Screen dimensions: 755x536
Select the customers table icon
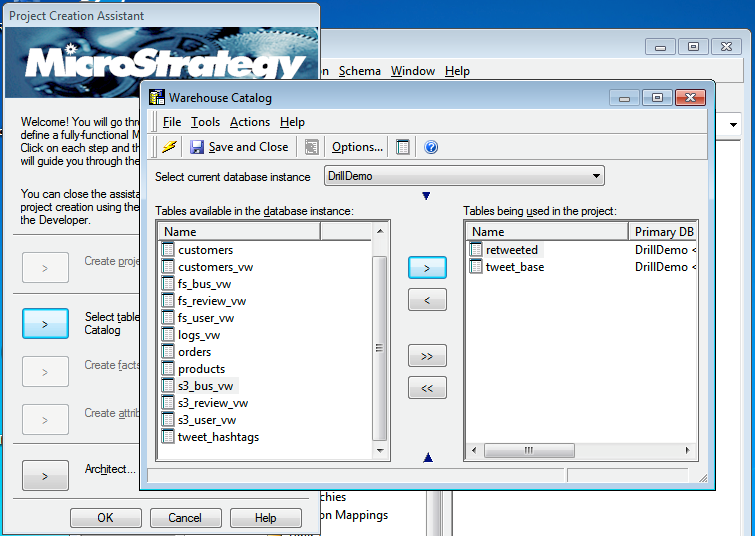pos(168,250)
